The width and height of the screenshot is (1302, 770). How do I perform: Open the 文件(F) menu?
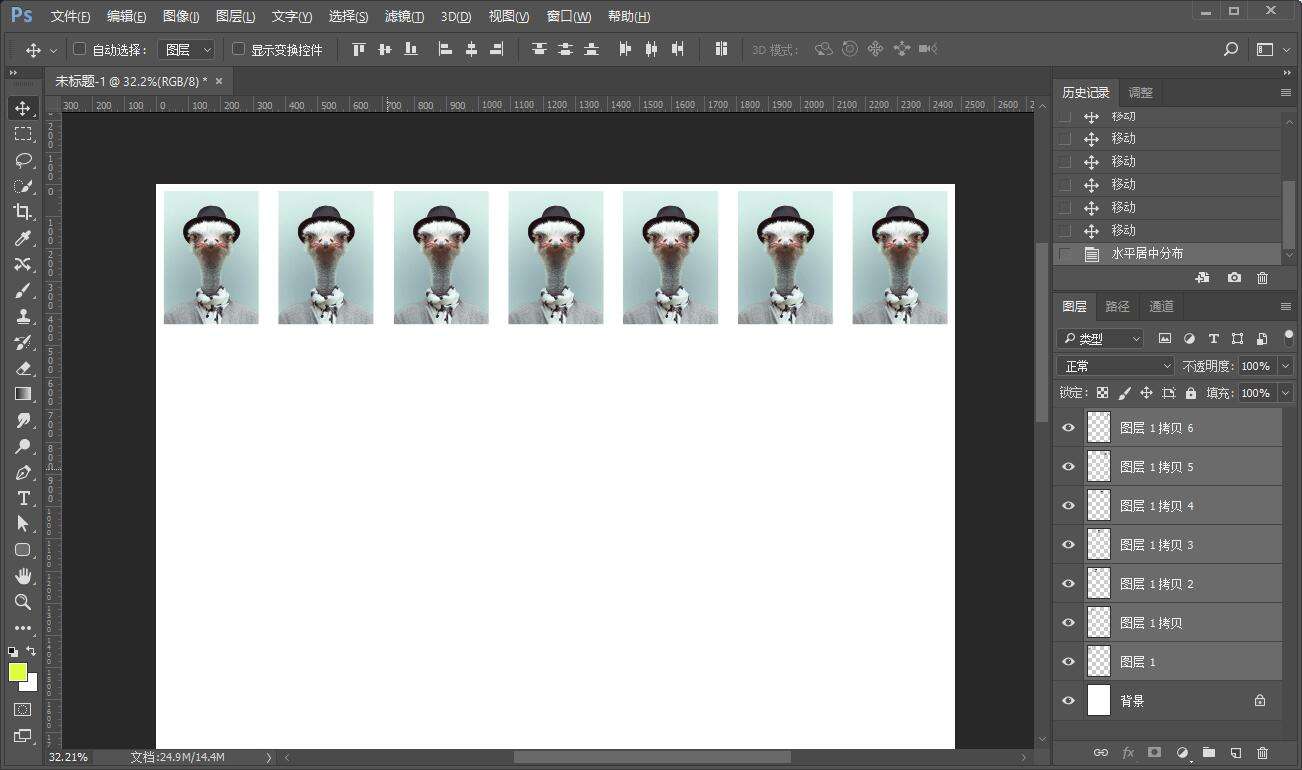(70, 17)
